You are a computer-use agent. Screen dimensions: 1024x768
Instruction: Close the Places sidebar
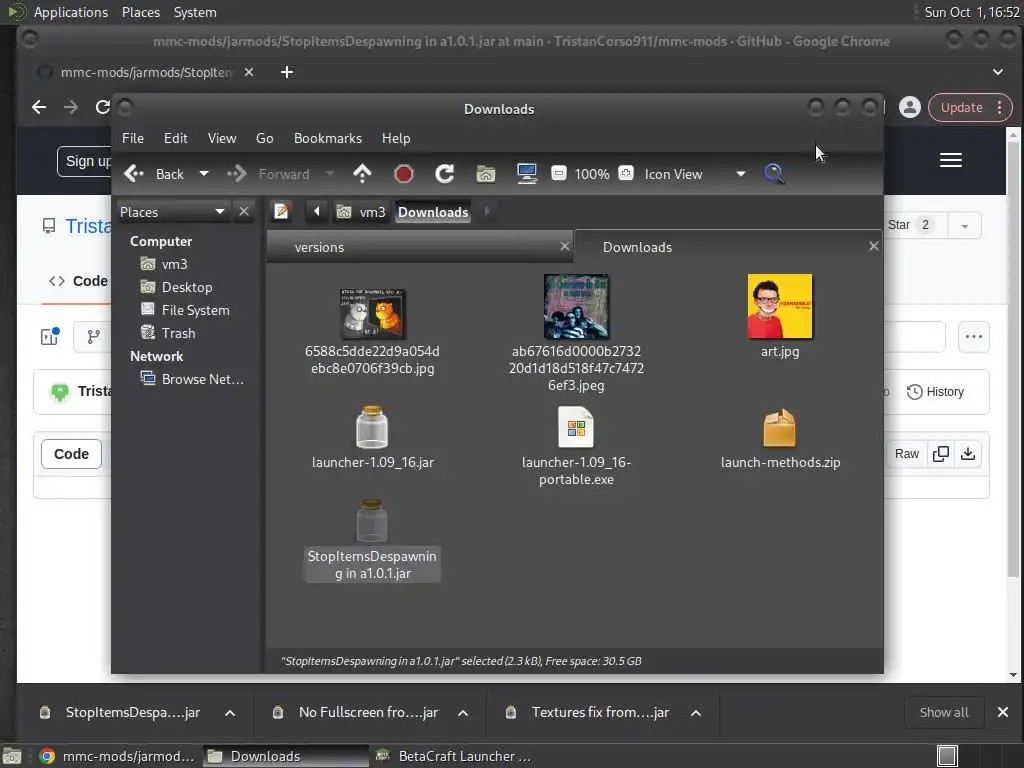244,212
